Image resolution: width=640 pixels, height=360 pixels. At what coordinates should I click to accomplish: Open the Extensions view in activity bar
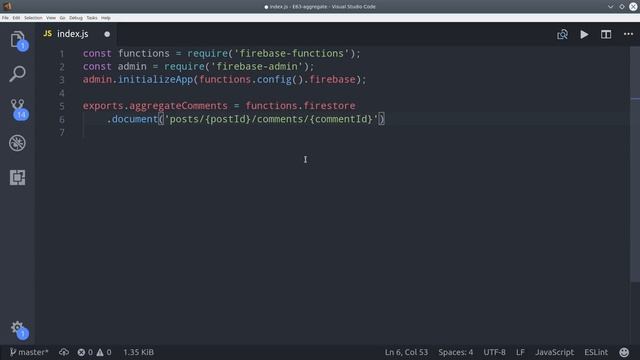pyautogui.click(x=18, y=178)
